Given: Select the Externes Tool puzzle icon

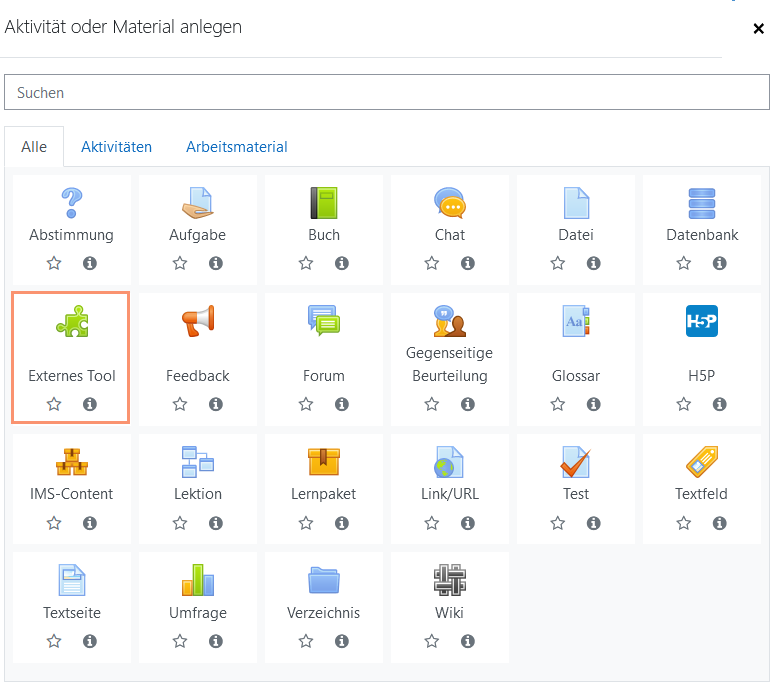Looking at the screenshot, I should click(72, 321).
